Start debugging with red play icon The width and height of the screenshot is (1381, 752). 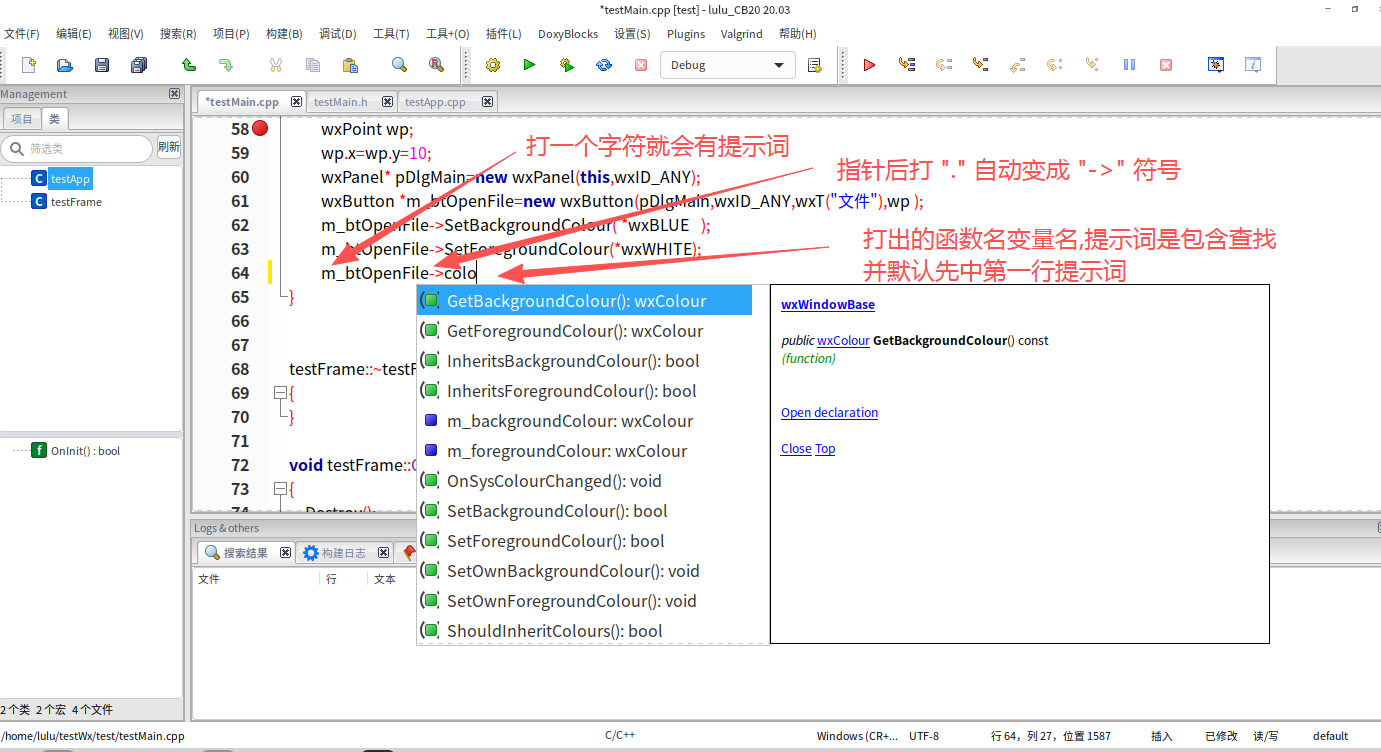(x=869, y=65)
